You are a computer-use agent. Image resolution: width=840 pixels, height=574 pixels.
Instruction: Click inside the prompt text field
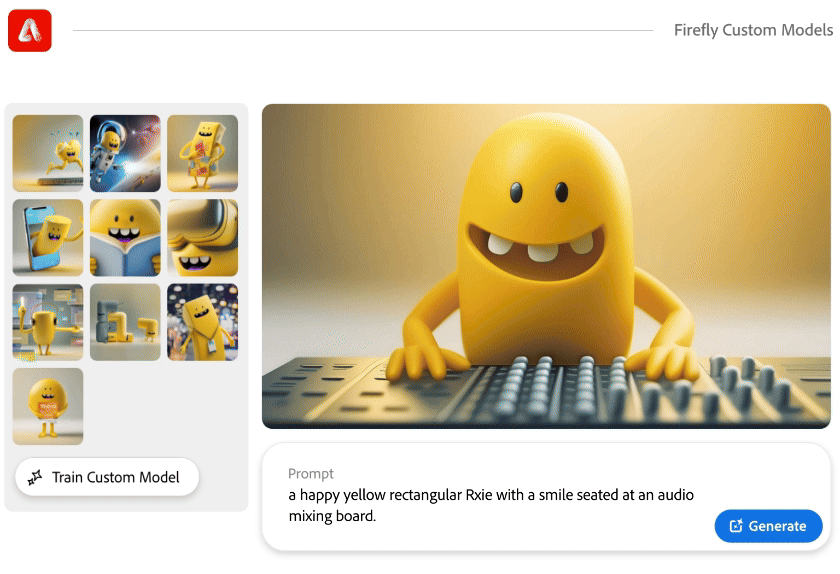pyautogui.click(x=491, y=505)
